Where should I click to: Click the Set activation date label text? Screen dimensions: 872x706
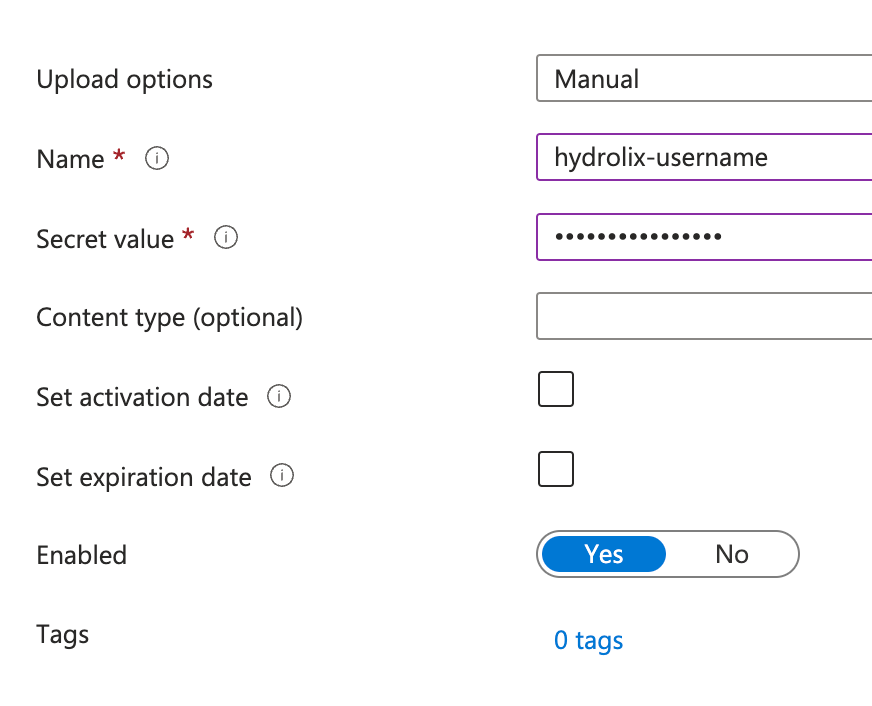tap(142, 397)
